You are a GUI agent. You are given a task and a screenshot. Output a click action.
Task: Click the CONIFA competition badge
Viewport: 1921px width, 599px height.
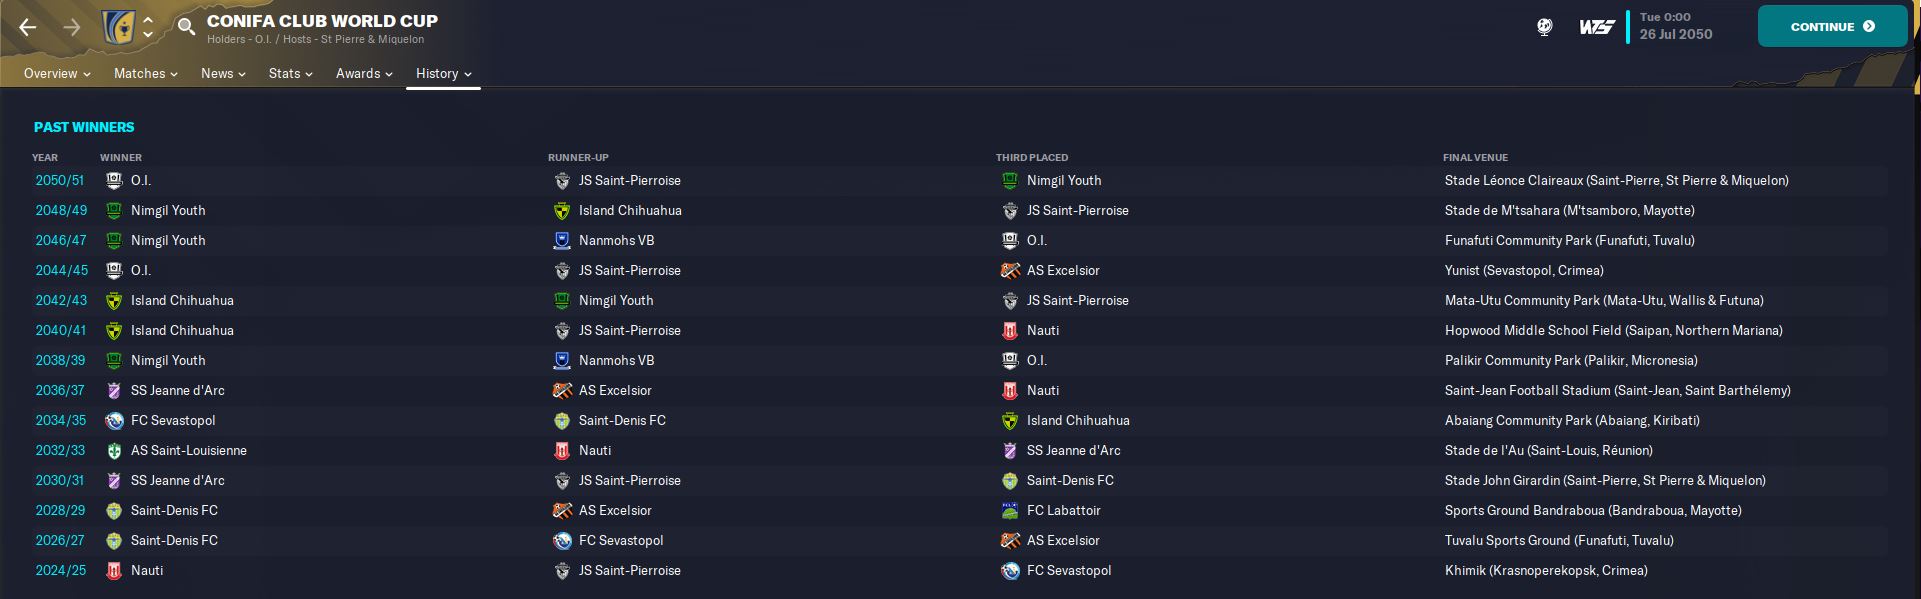tap(118, 27)
